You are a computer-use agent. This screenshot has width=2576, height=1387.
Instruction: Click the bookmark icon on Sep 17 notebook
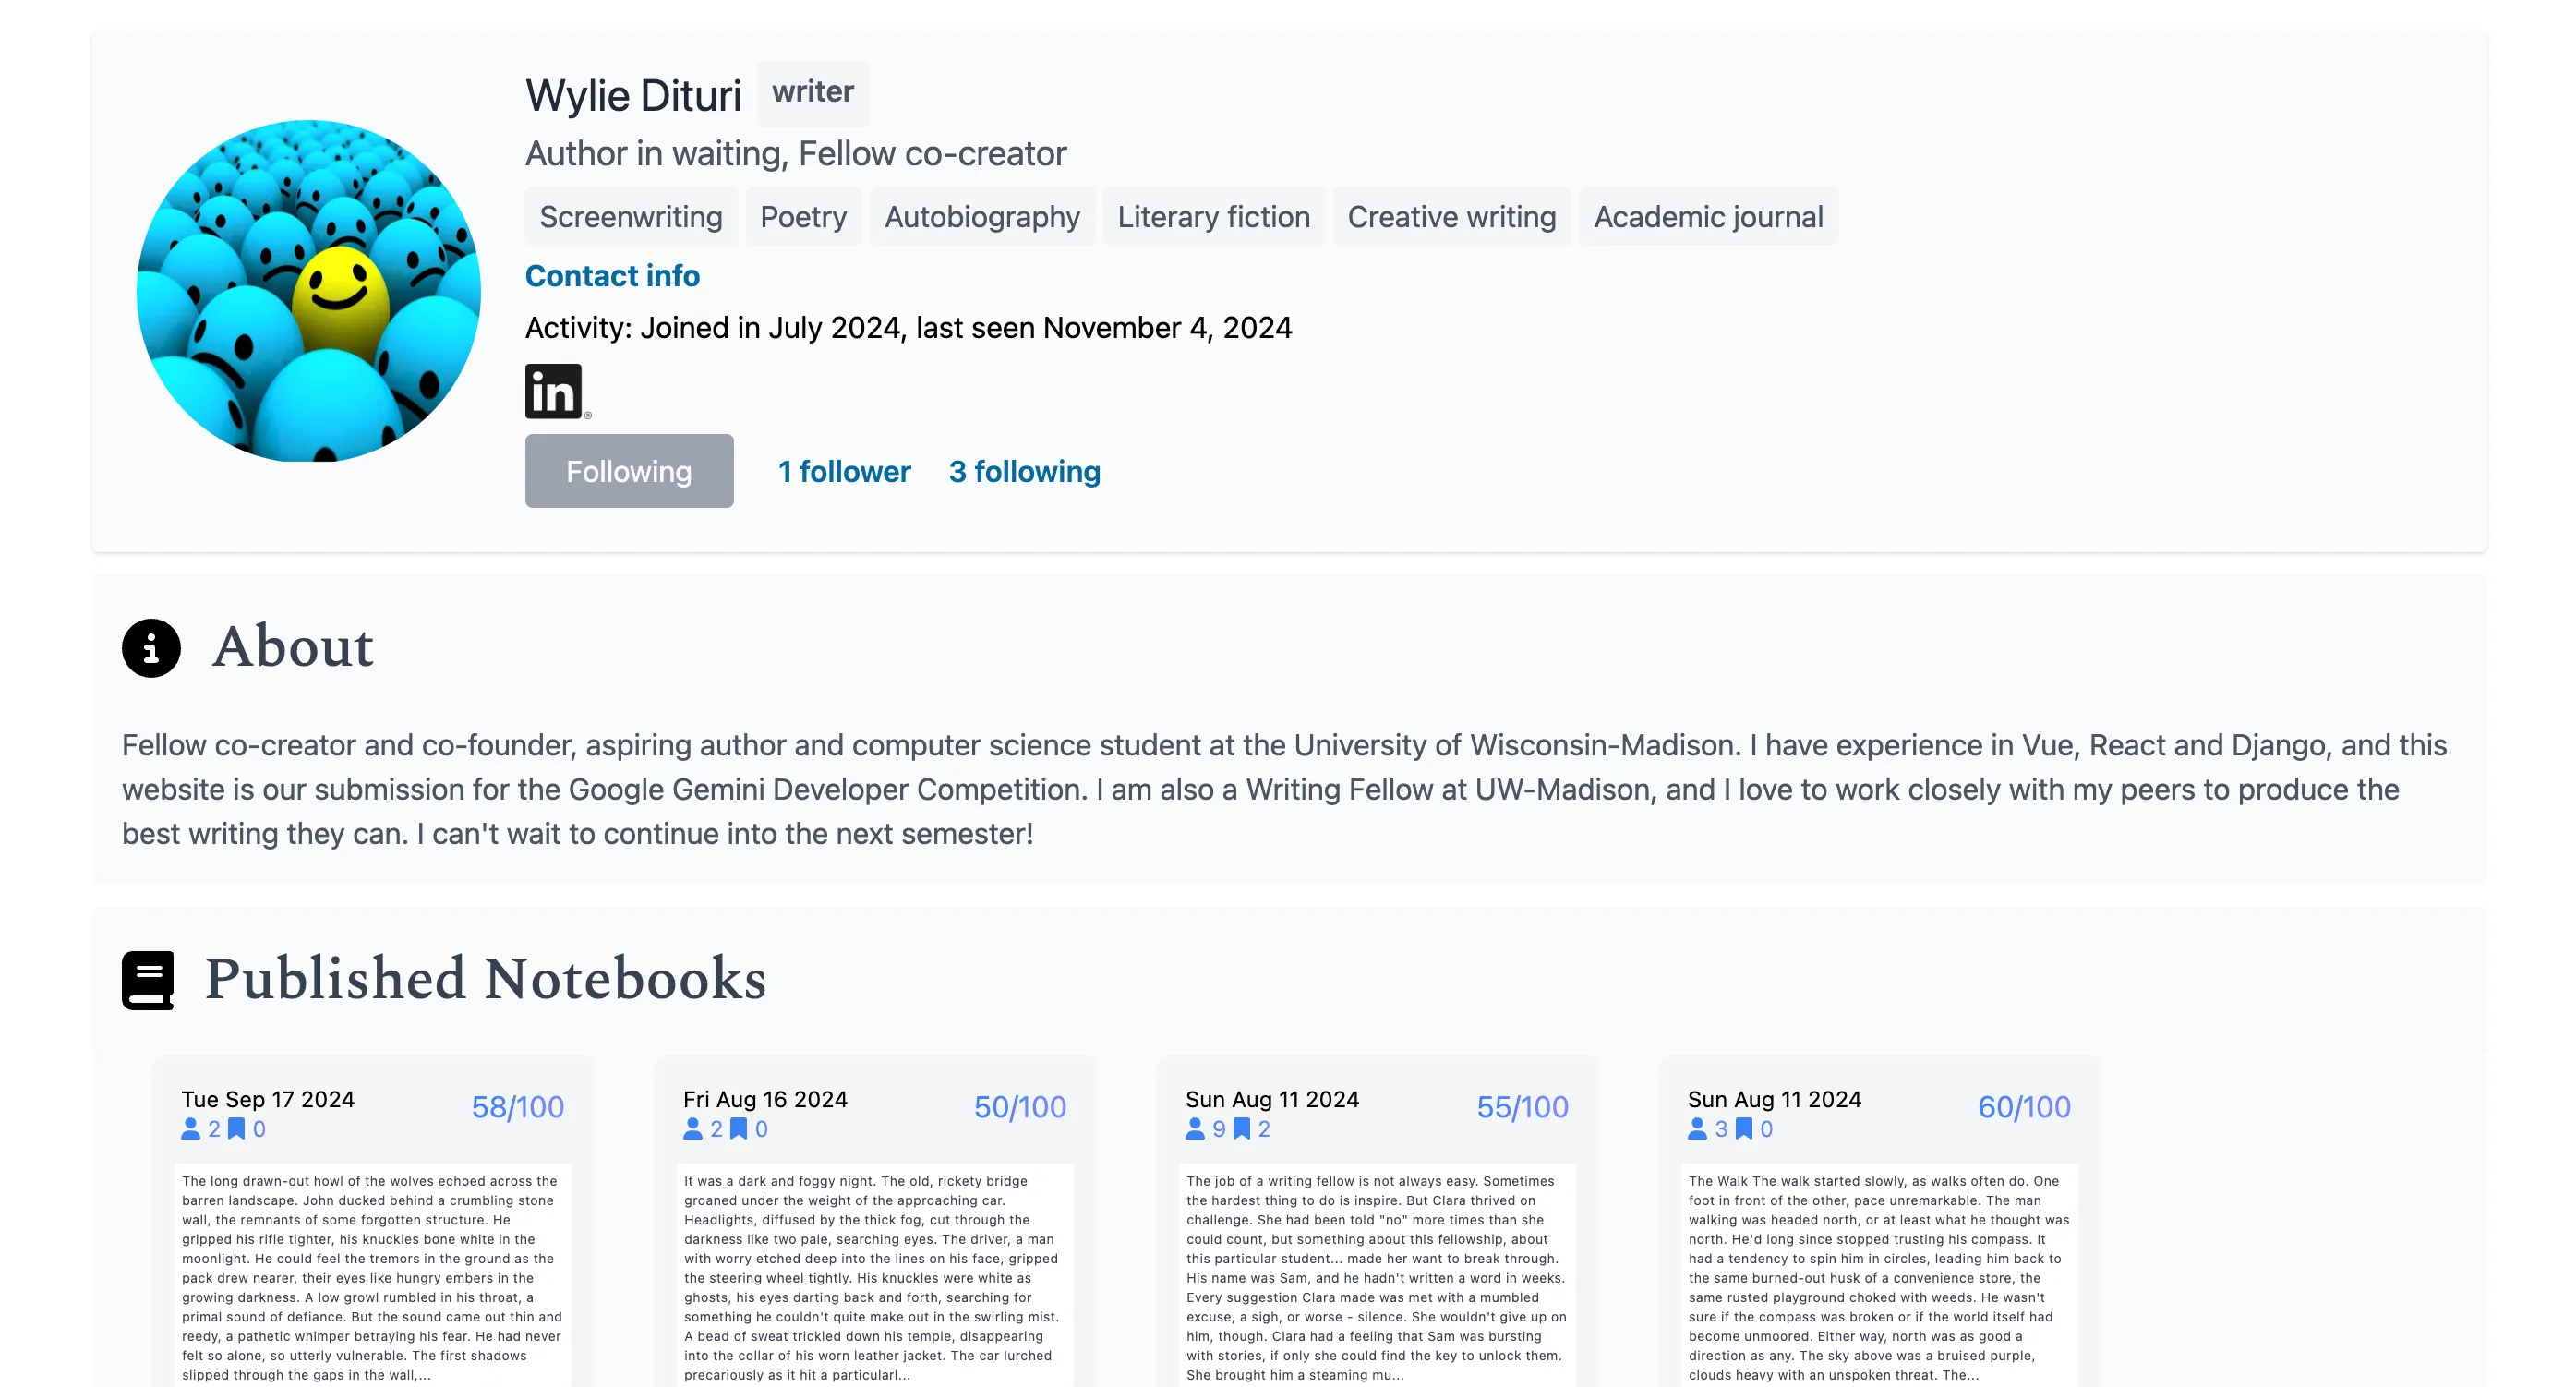pyautogui.click(x=237, y=1129)
